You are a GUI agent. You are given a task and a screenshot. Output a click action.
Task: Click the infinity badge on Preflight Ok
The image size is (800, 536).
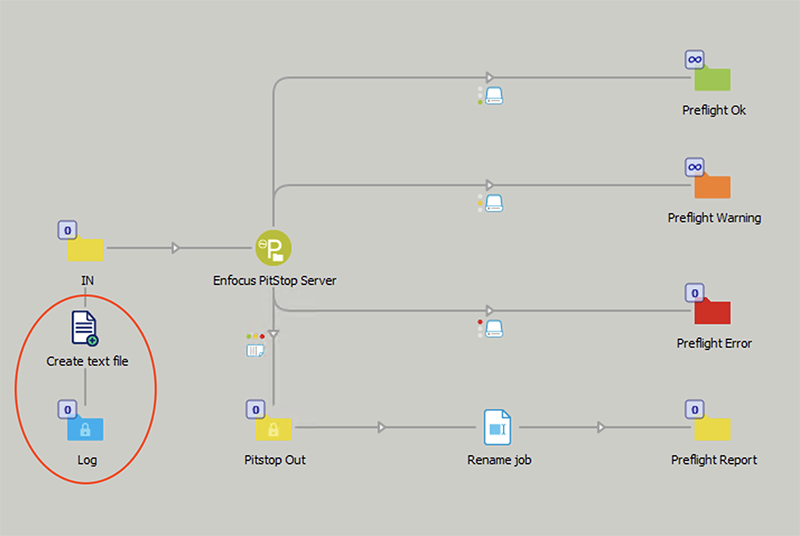point(694,59)
